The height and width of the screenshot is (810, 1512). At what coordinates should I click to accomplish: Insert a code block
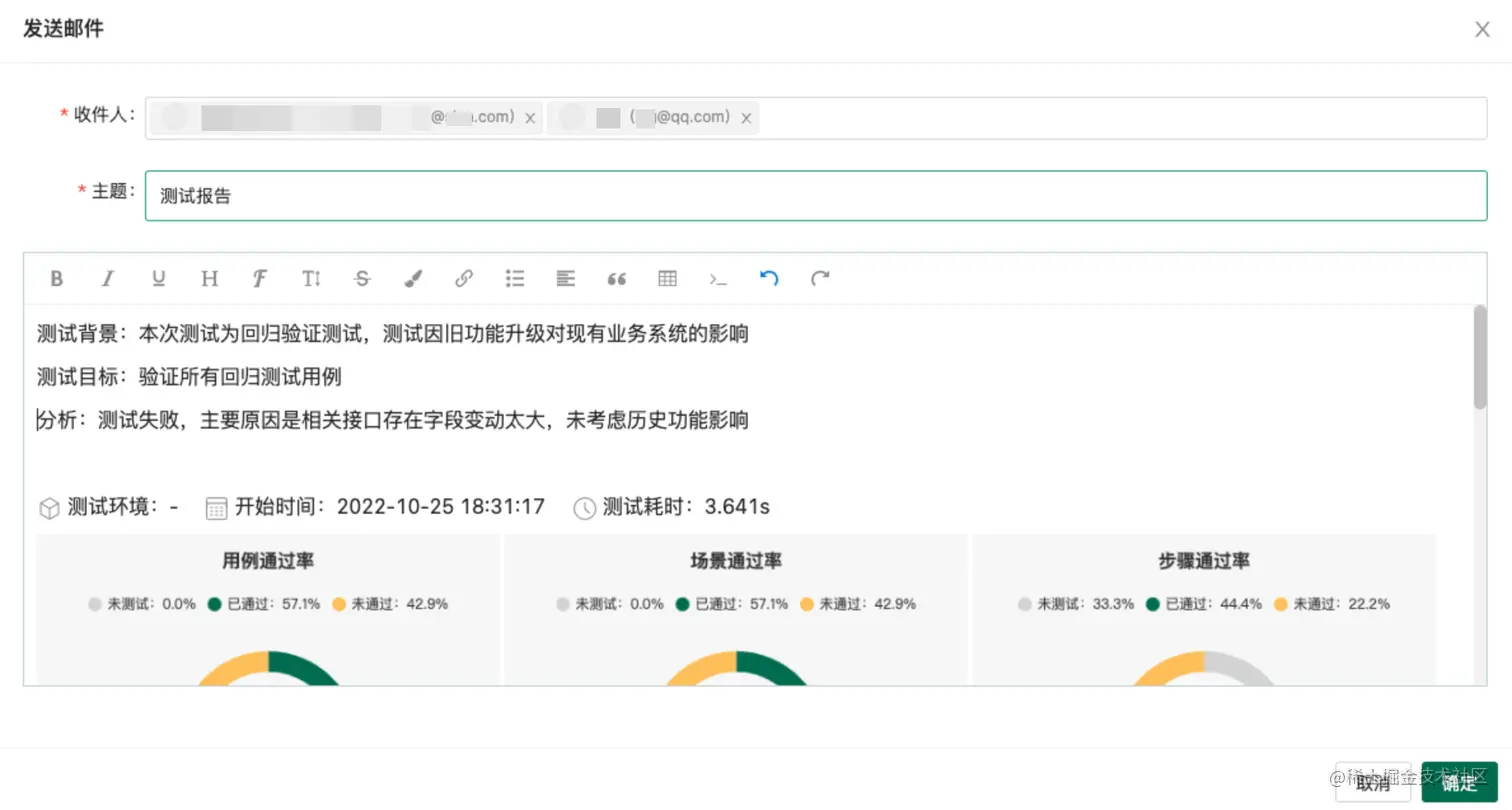718,279
